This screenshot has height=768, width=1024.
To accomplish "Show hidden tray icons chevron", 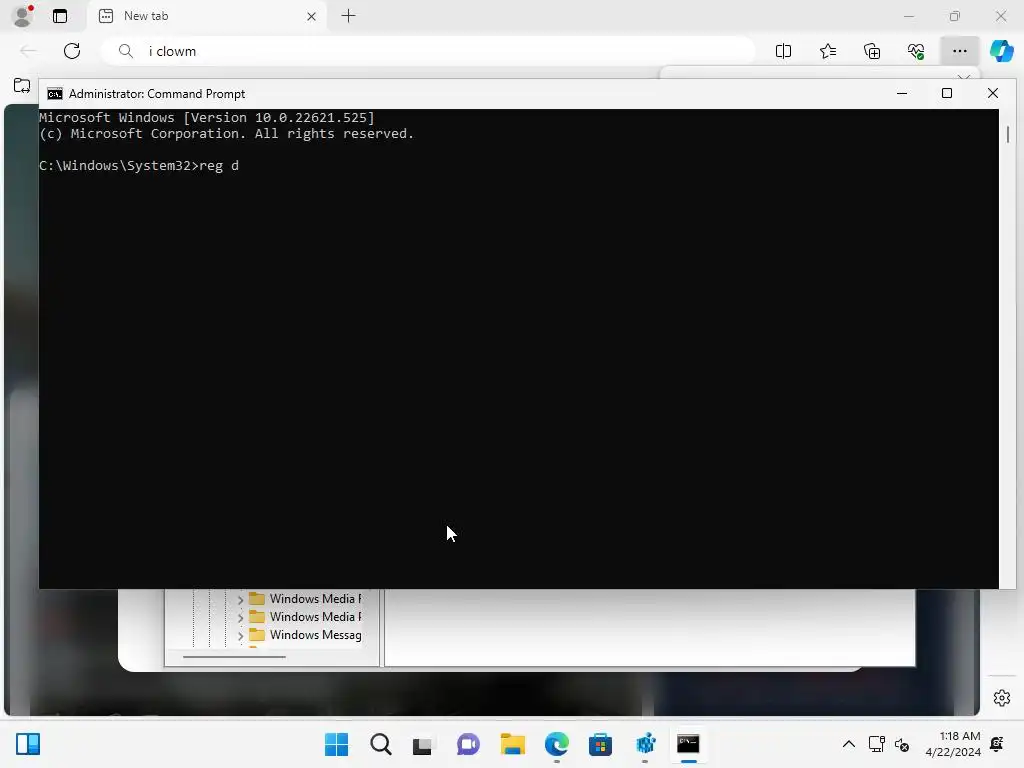I will click(x=848, y=744).
